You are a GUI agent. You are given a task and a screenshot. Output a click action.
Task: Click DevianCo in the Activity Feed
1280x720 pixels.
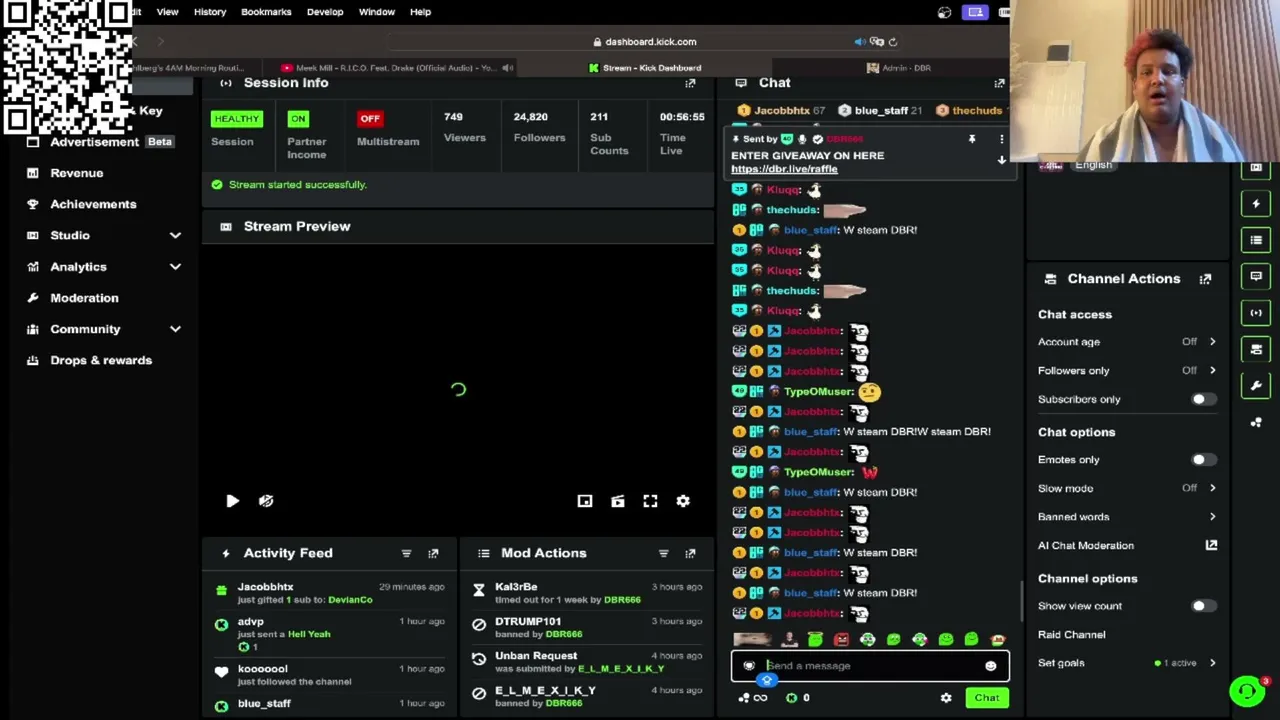350,600
